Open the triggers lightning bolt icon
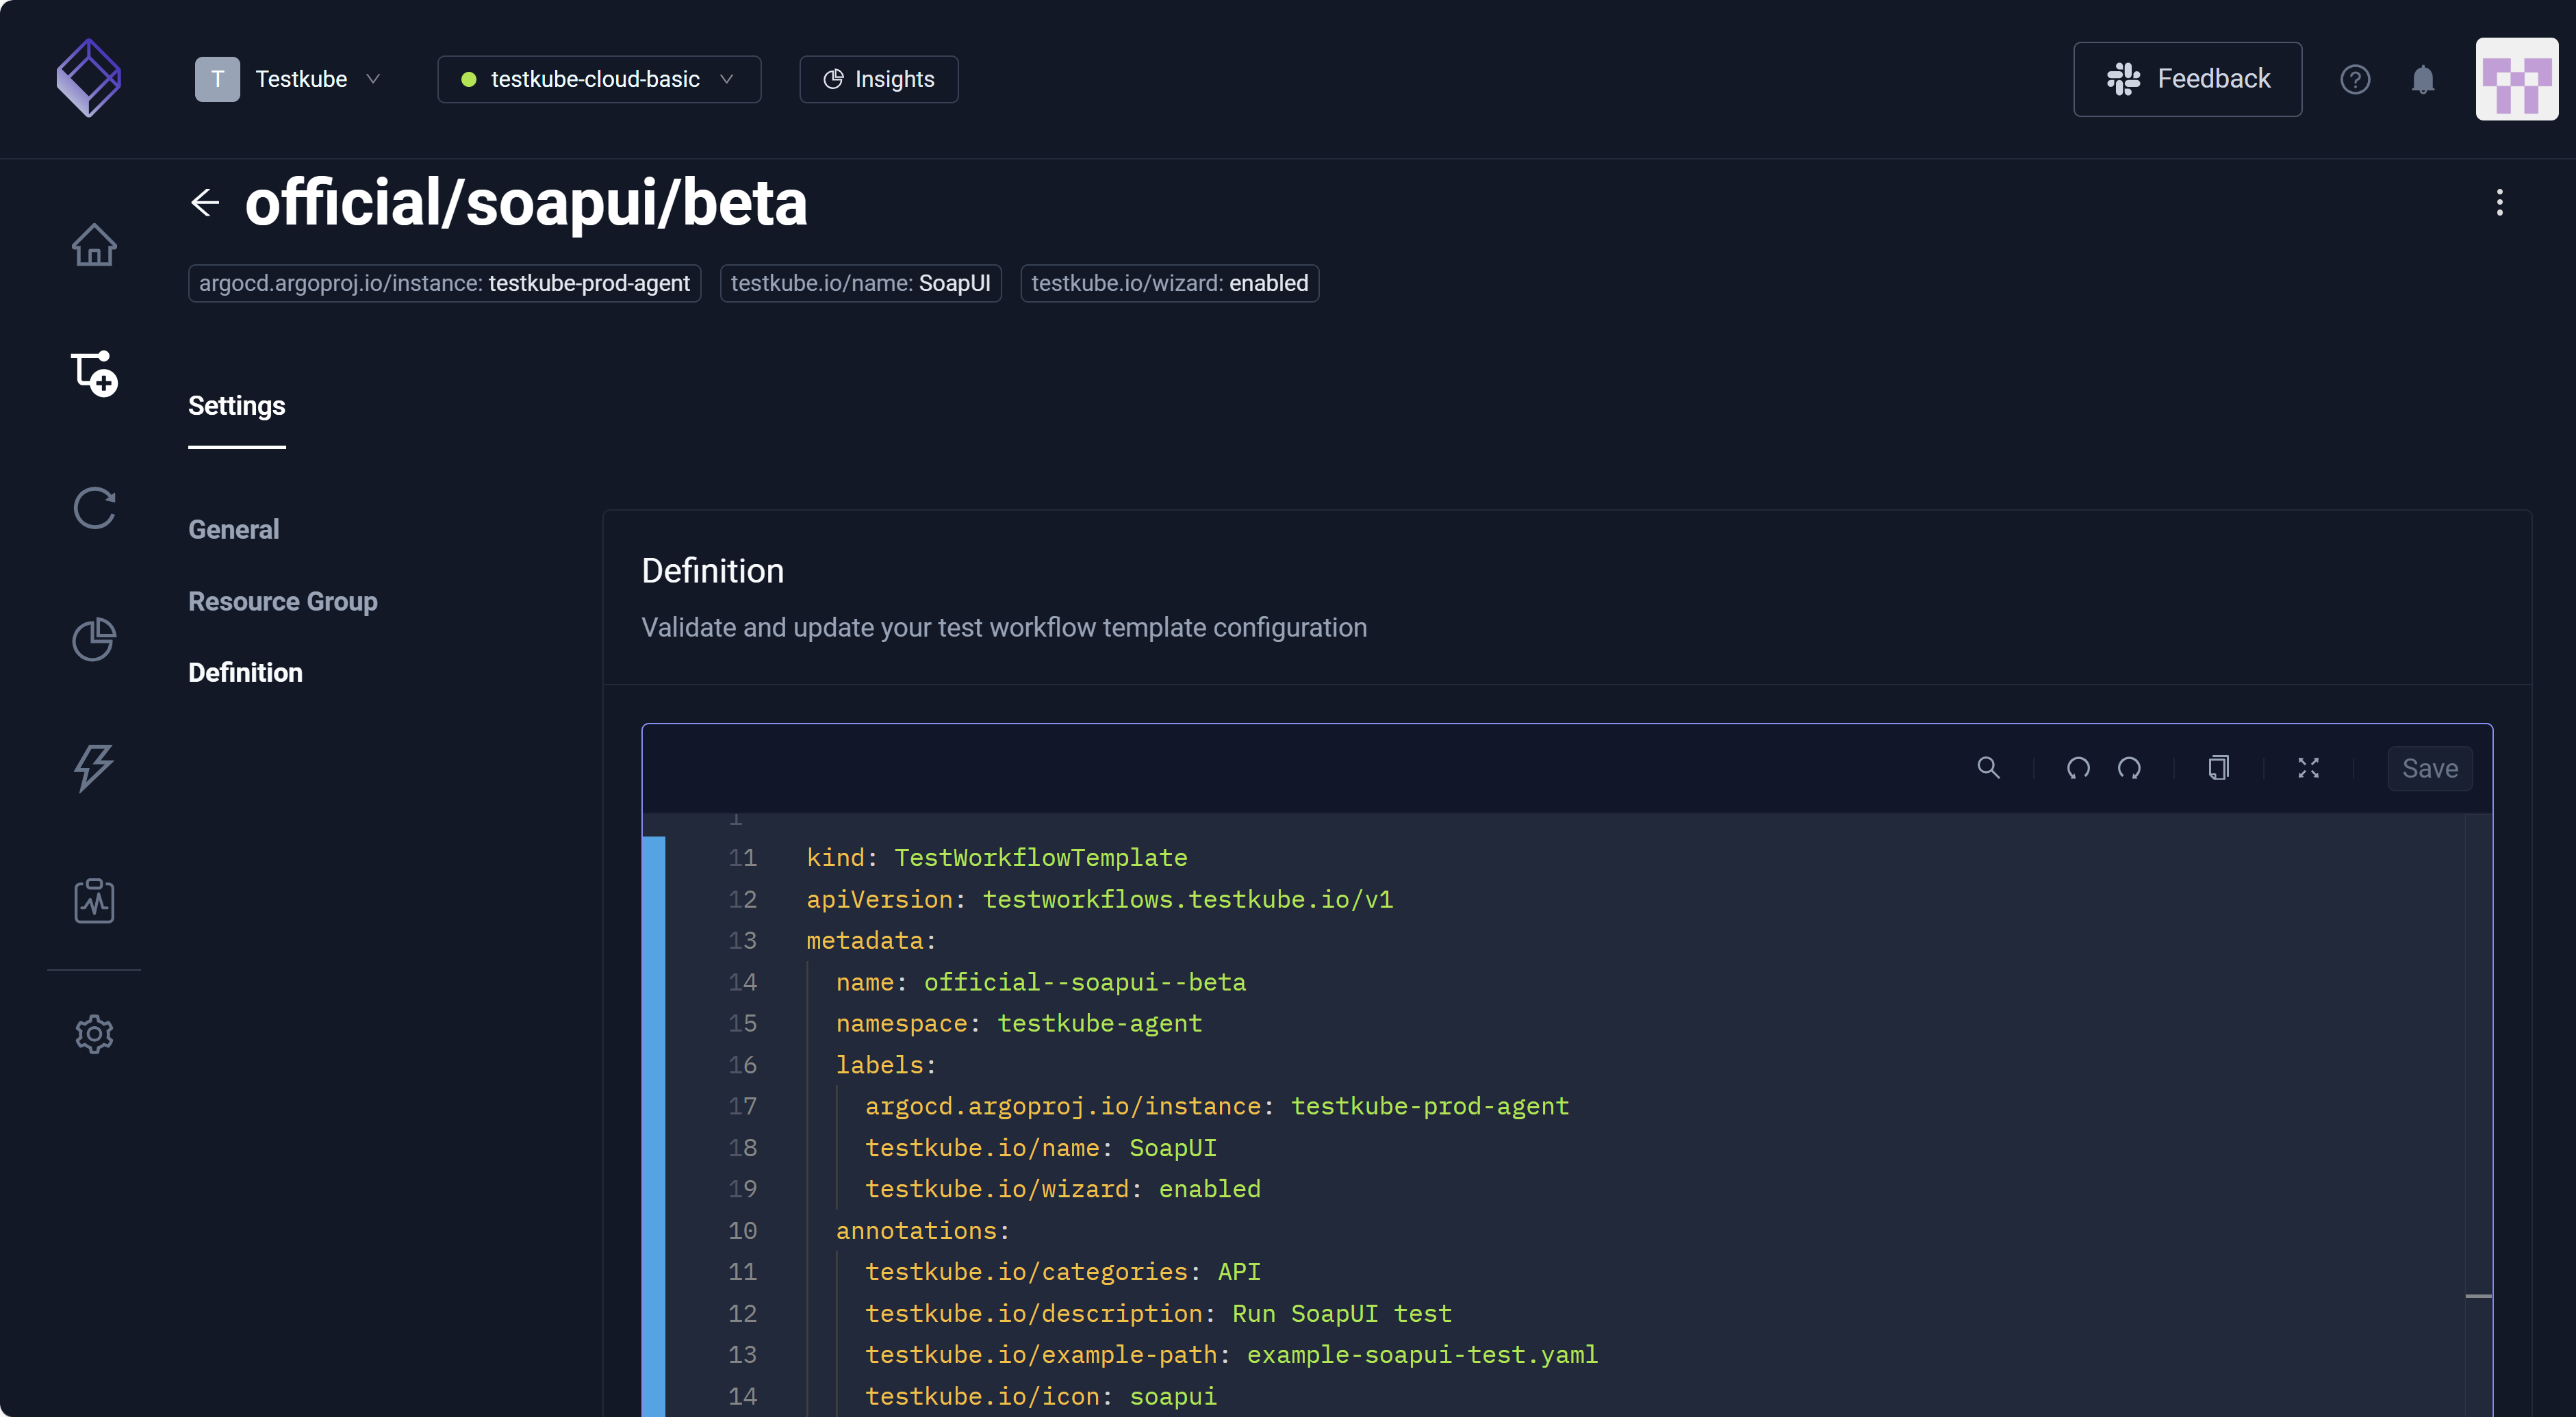The height and width of the screenshot is (1417, 2576). coord(94,767)
